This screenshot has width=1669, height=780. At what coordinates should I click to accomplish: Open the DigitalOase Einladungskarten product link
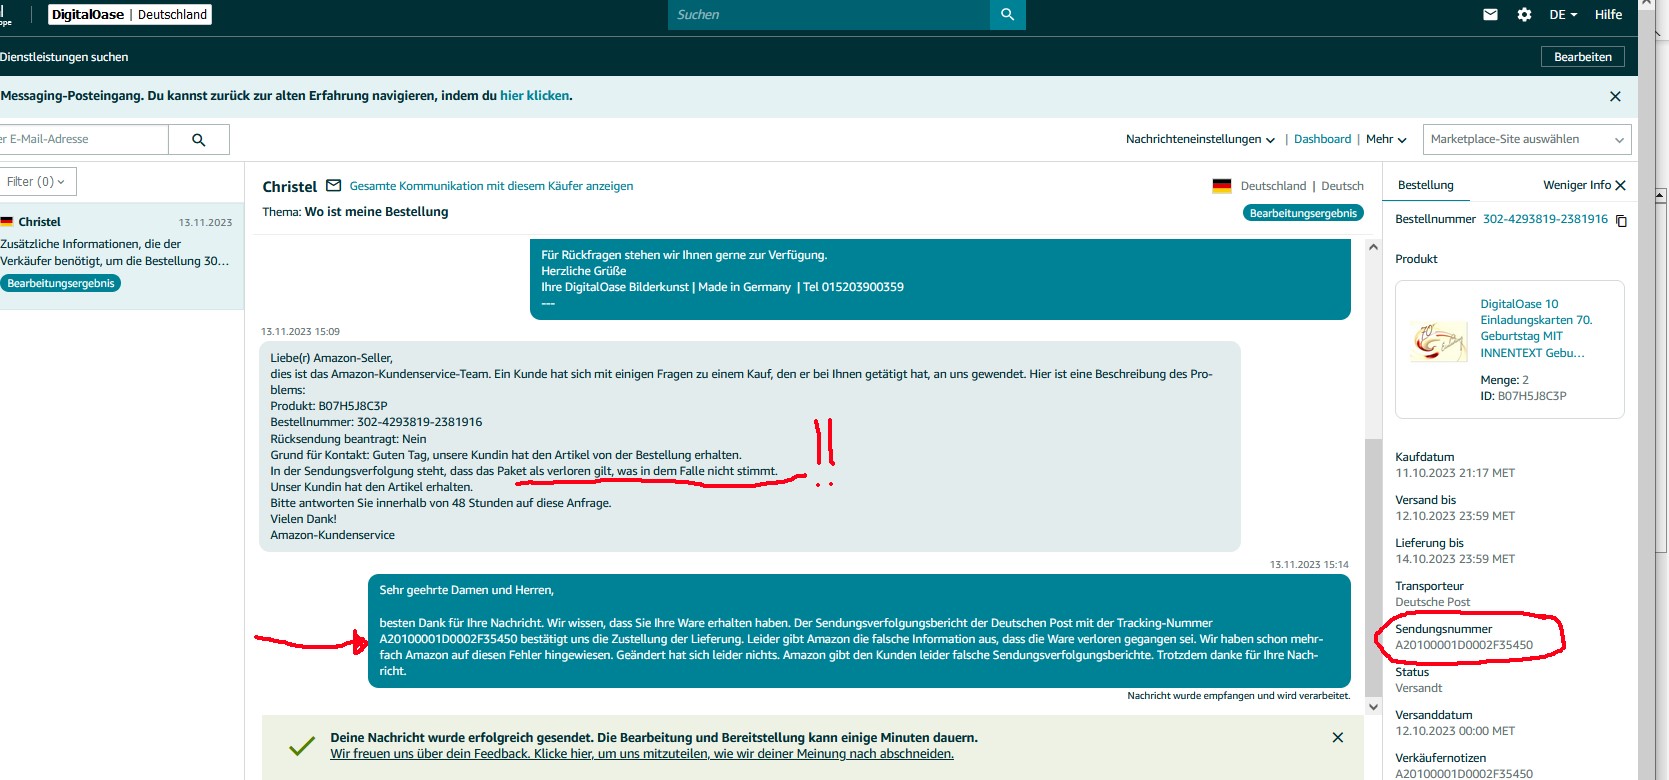click(x=1536, y=328)
